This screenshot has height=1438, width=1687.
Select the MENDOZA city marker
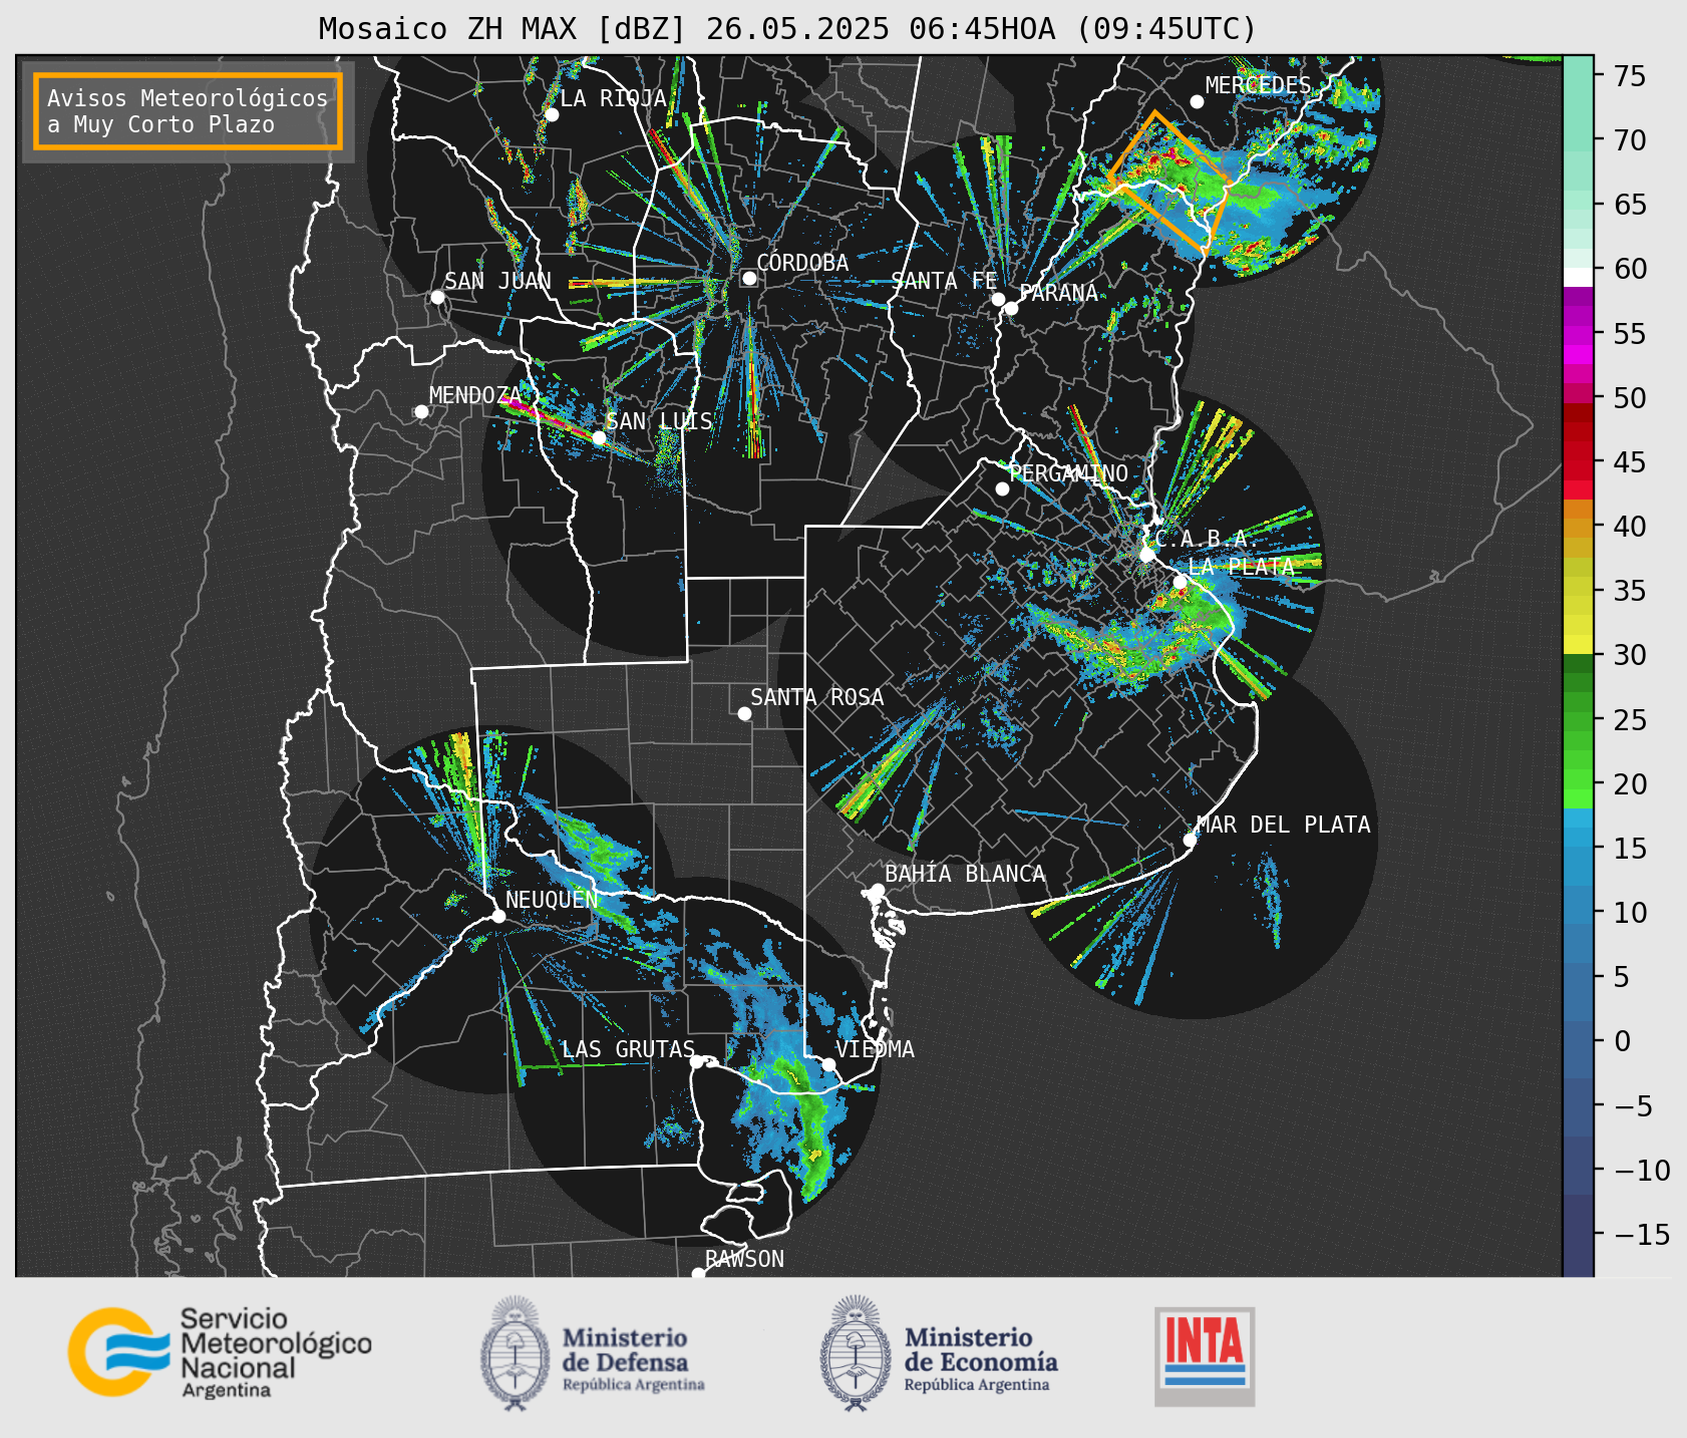[421, 411]
